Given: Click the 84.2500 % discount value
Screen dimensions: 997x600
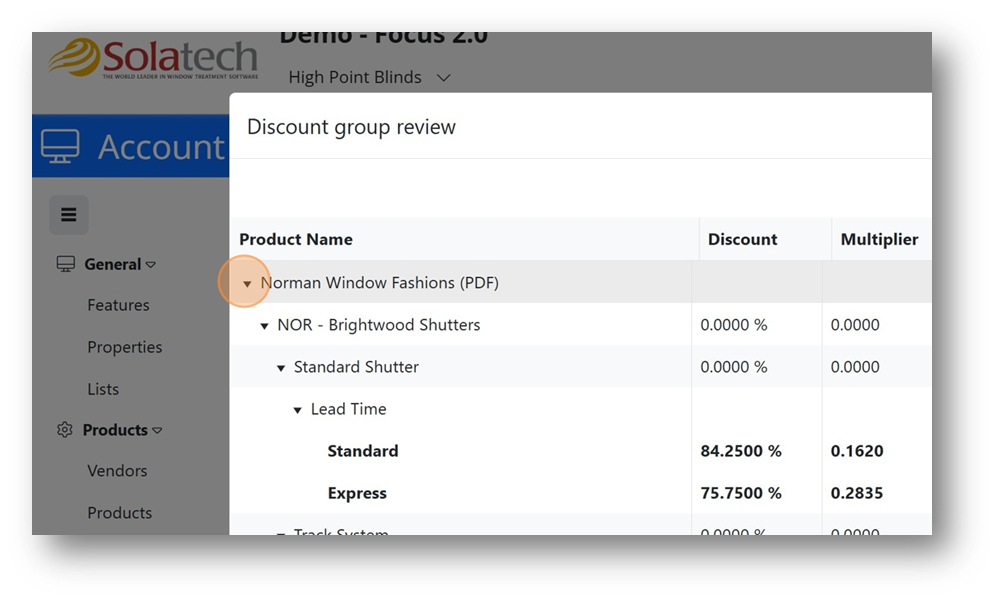Looking at the screenshot, I should 741,451.
